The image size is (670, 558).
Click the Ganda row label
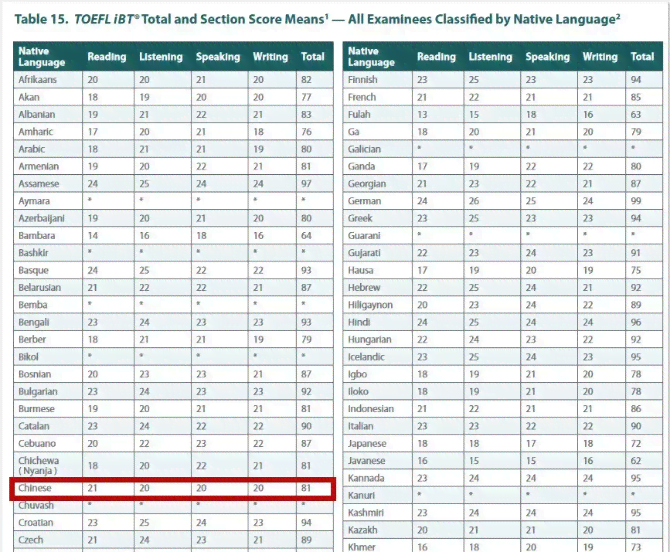tap(361, 166)
